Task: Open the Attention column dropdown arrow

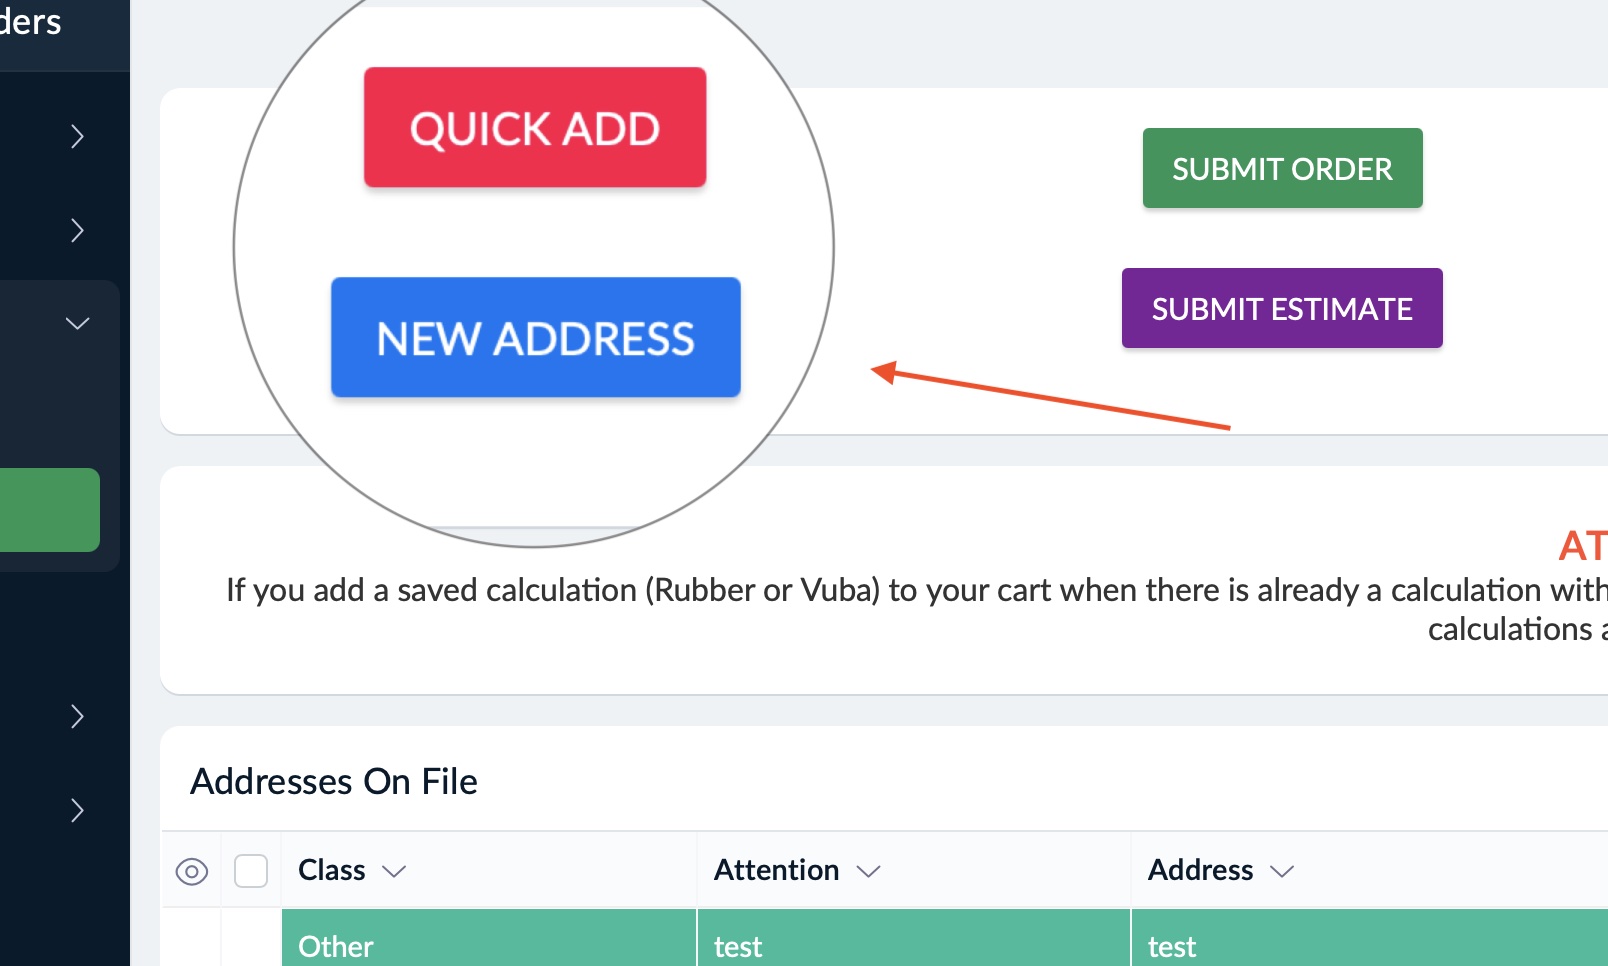Action: [868, 871]
